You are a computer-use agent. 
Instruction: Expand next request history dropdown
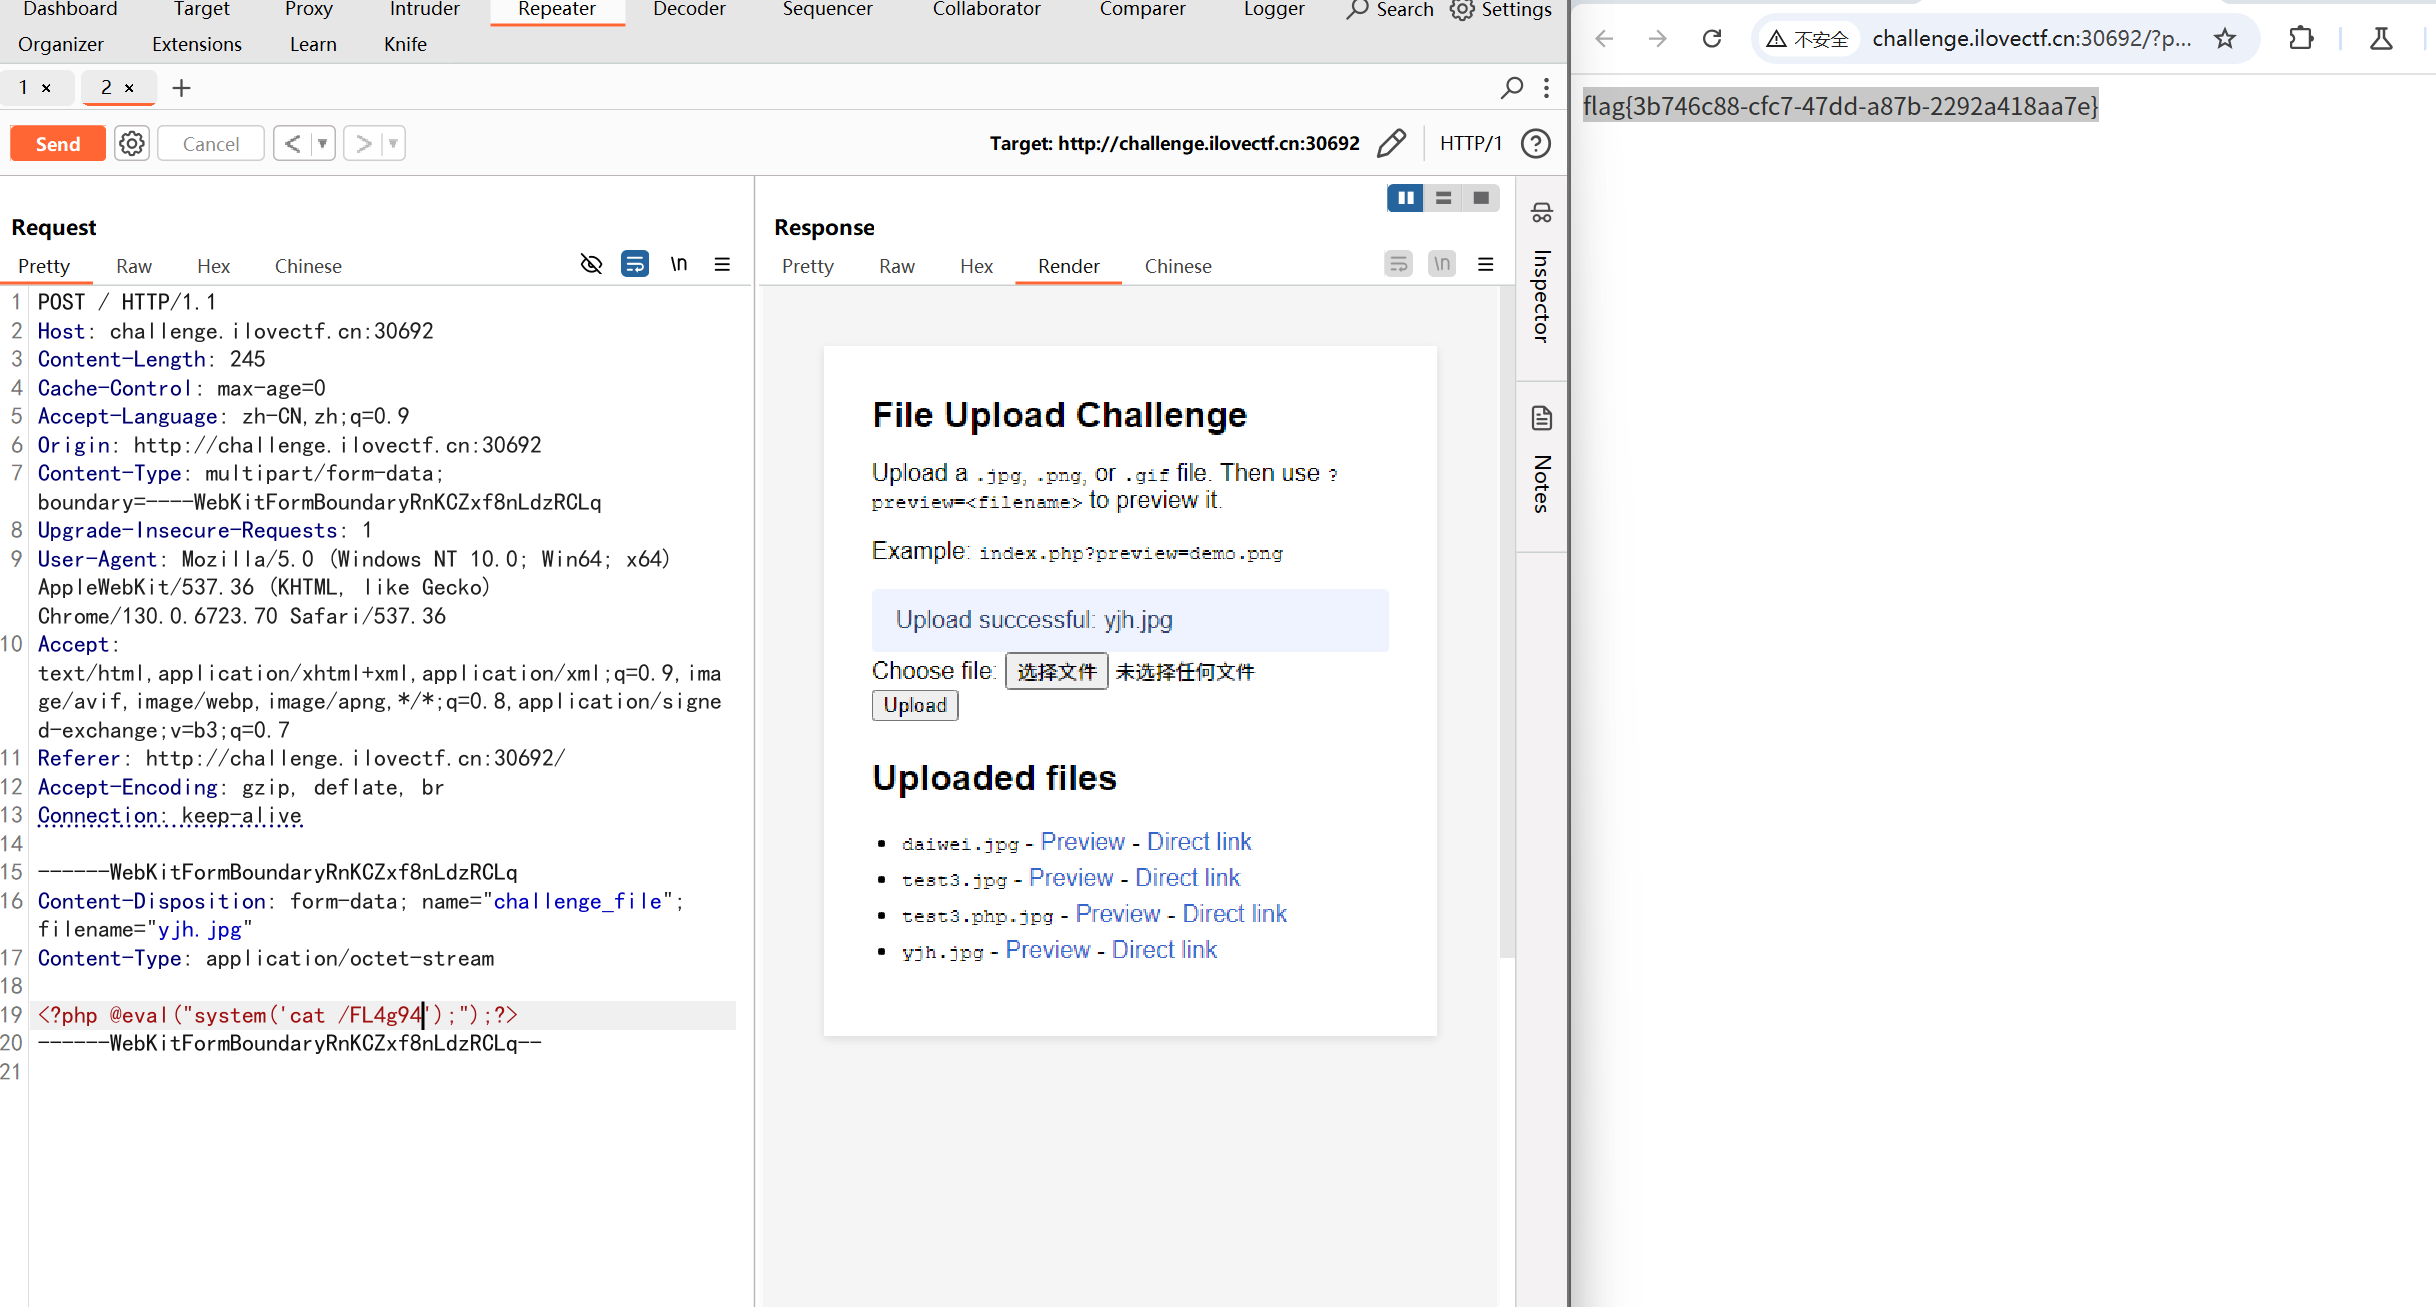point(393,144)
